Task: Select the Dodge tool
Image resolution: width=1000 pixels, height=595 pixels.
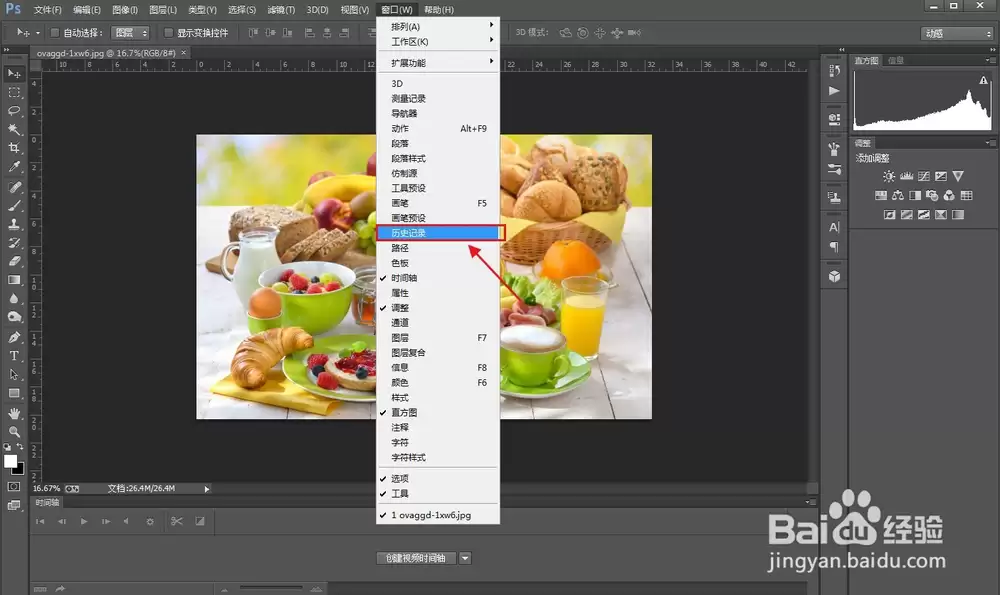Action: 14,317
